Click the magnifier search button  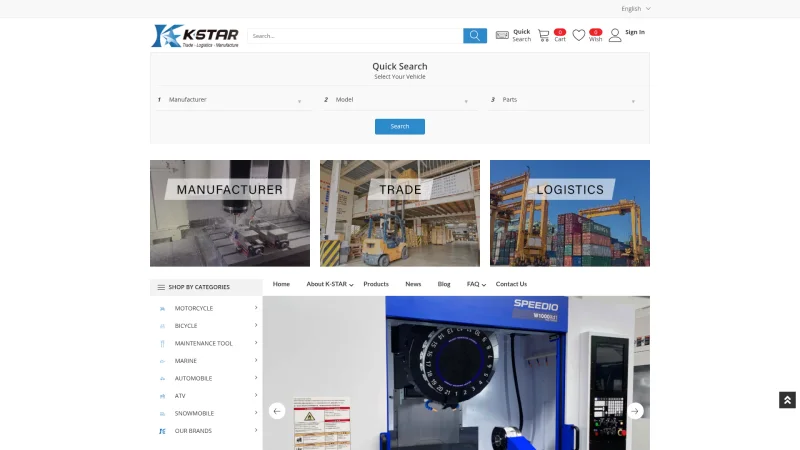[x=474, y=36]
